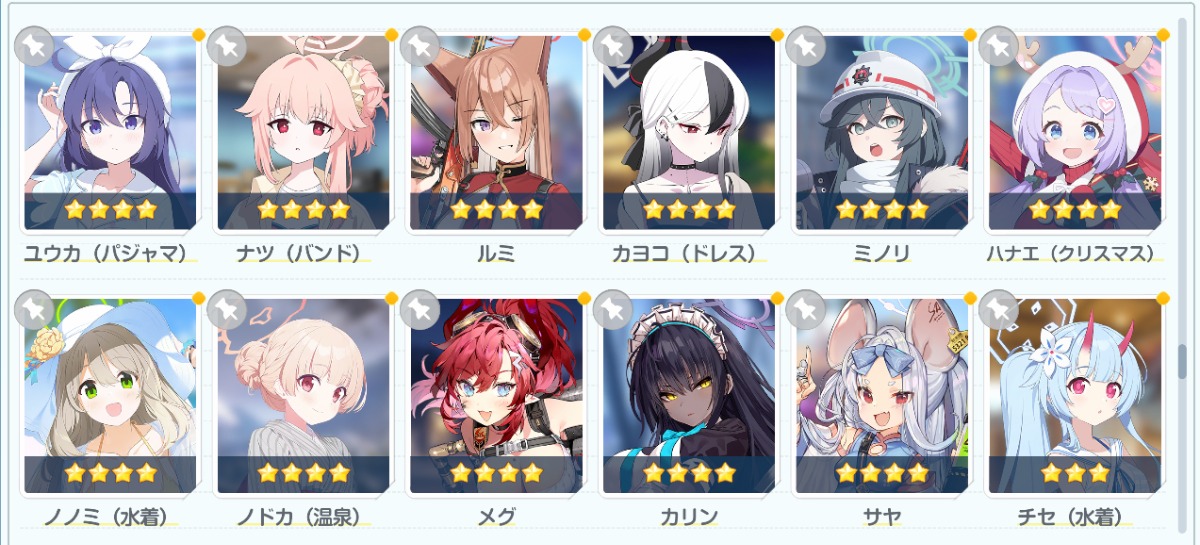Toggle the pin icon on メグ's card
The image size is (1200, 545).
420,310
